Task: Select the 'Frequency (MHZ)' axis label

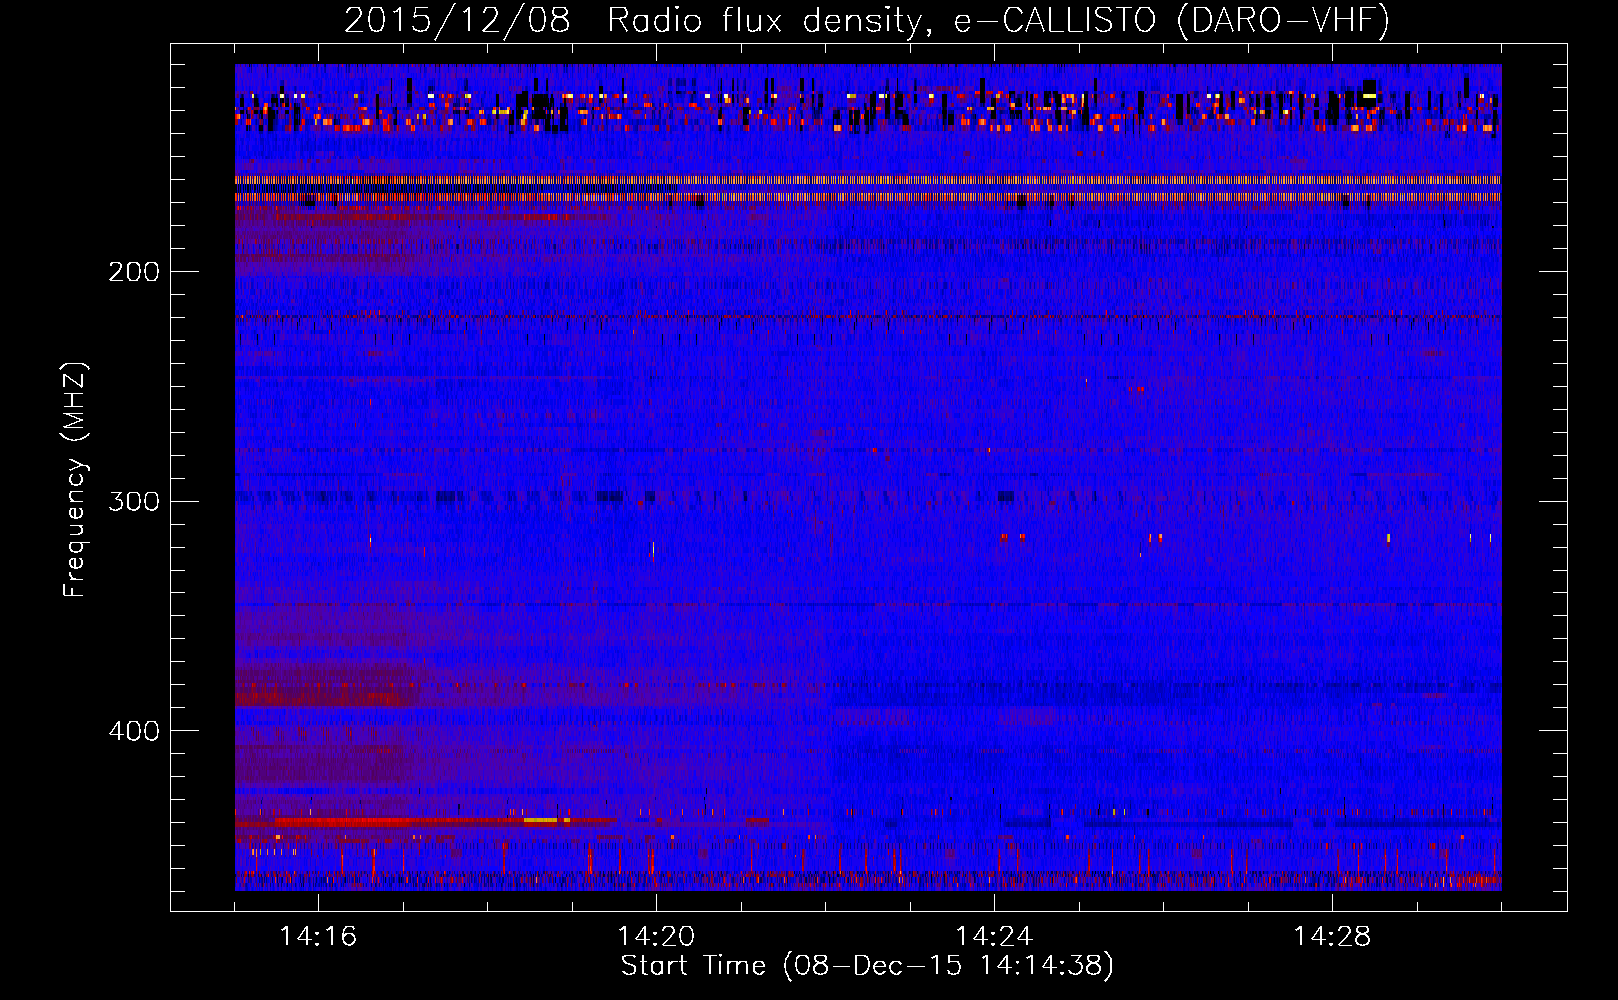Action: (75, 480)
